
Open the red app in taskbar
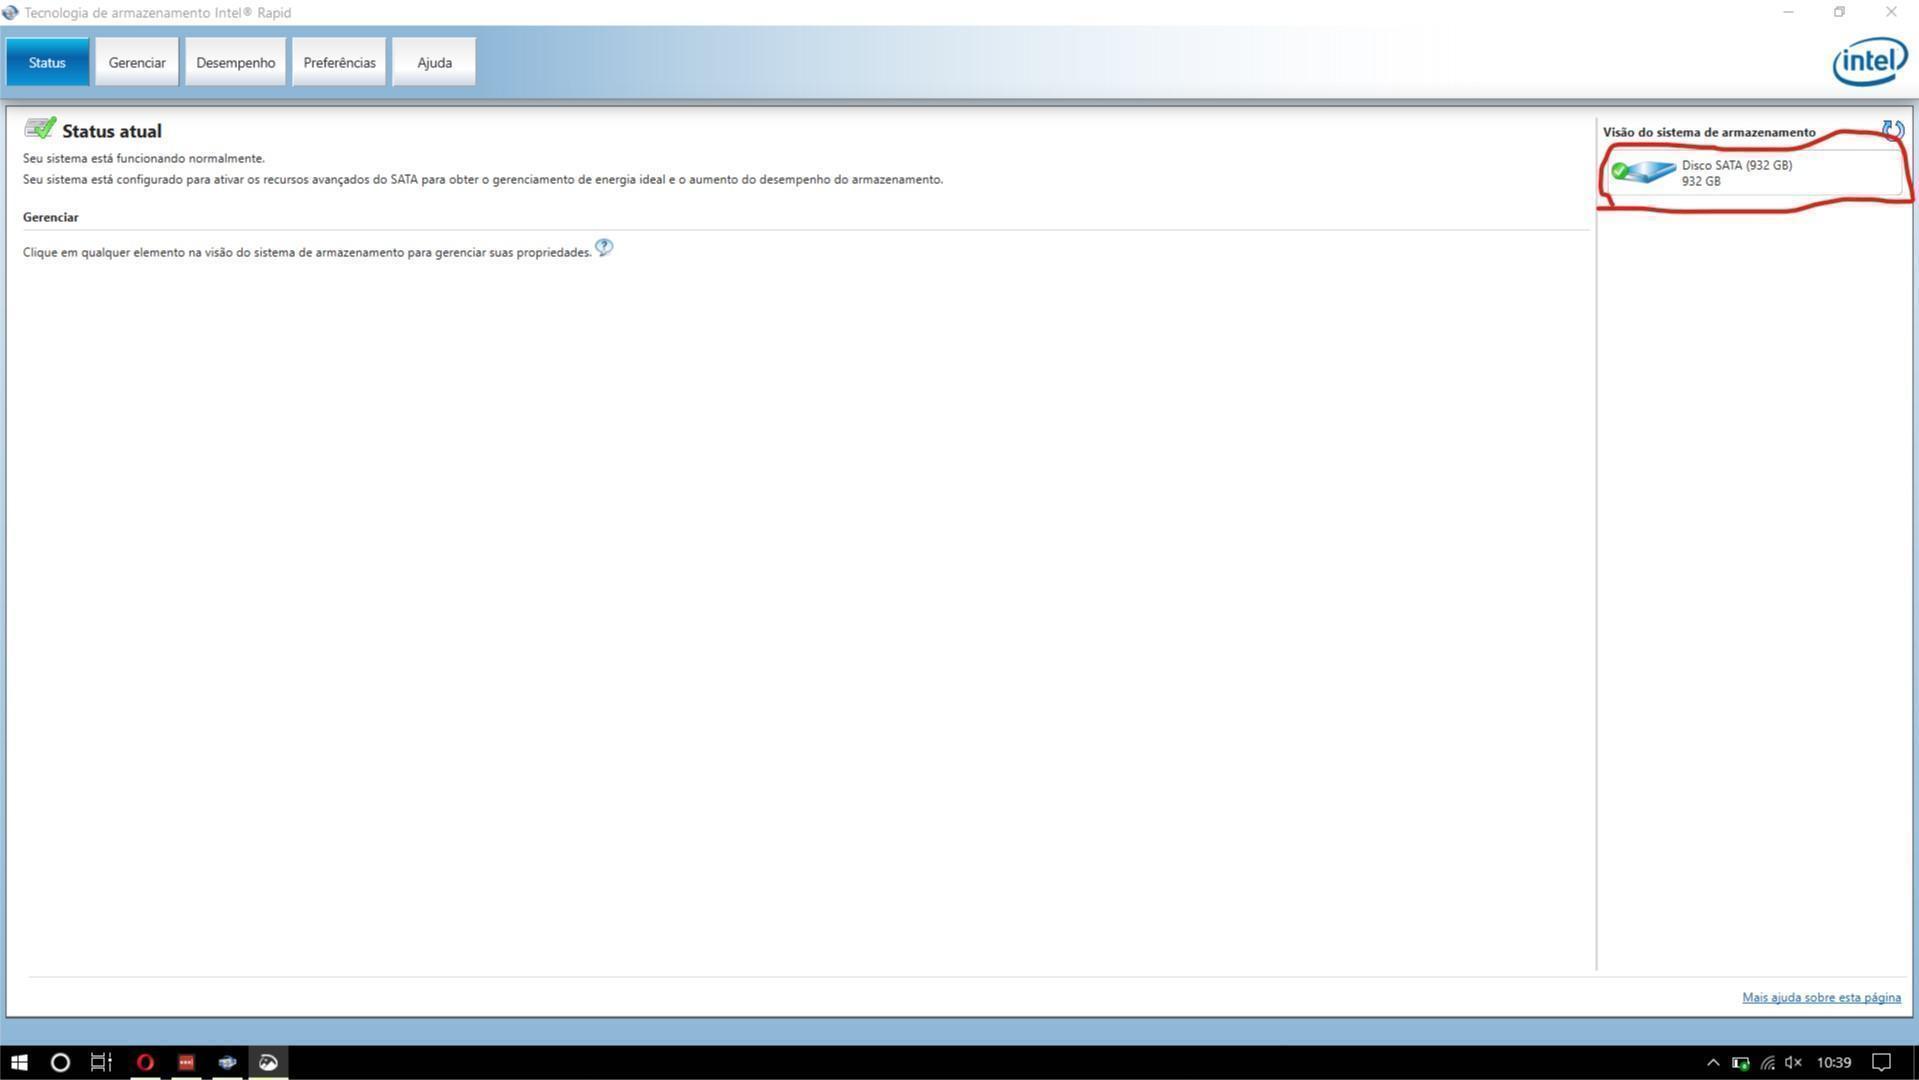(x=186, y=1062)
